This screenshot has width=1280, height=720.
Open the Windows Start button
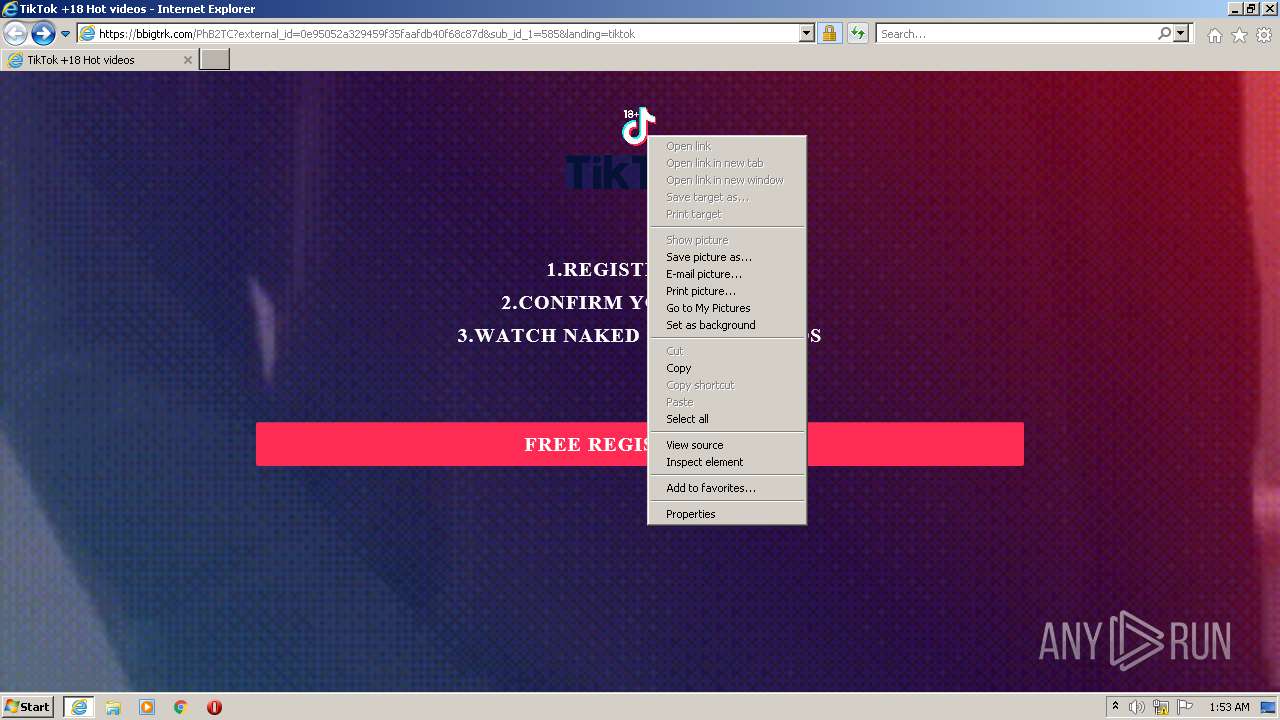[28, 707]
